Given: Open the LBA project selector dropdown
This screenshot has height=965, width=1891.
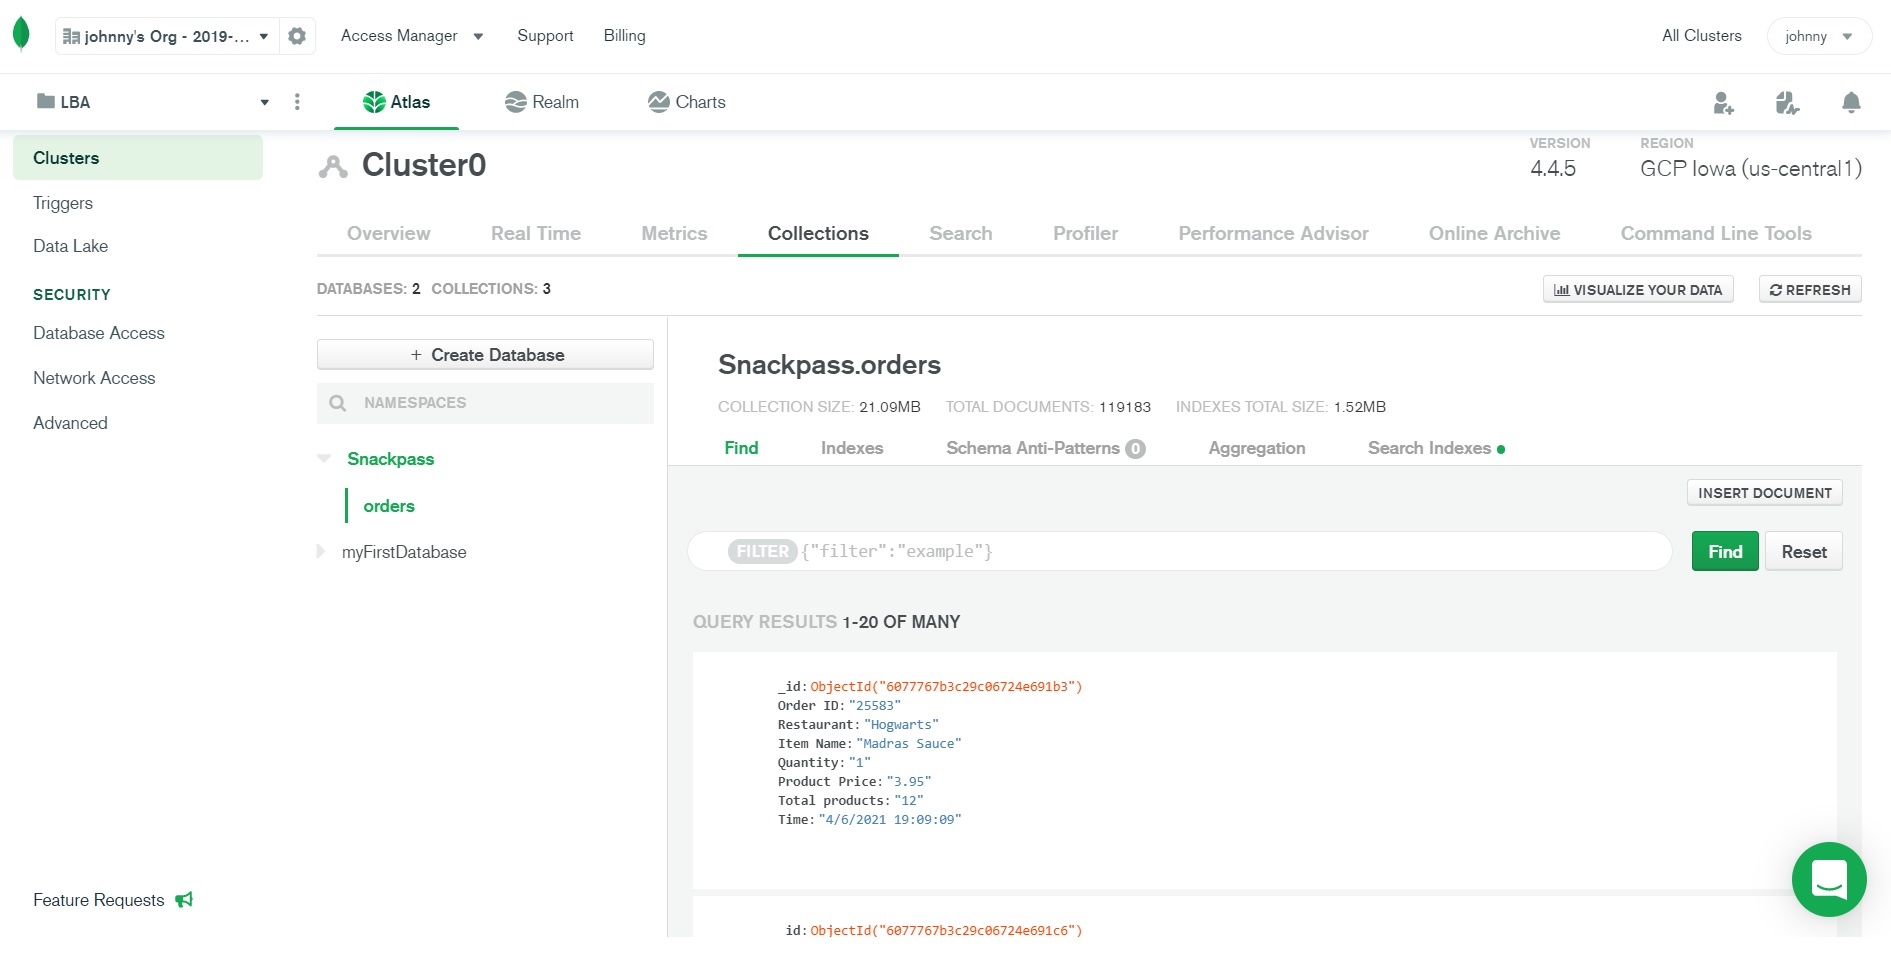Looking at the screenshot, I should pos(153,102).
